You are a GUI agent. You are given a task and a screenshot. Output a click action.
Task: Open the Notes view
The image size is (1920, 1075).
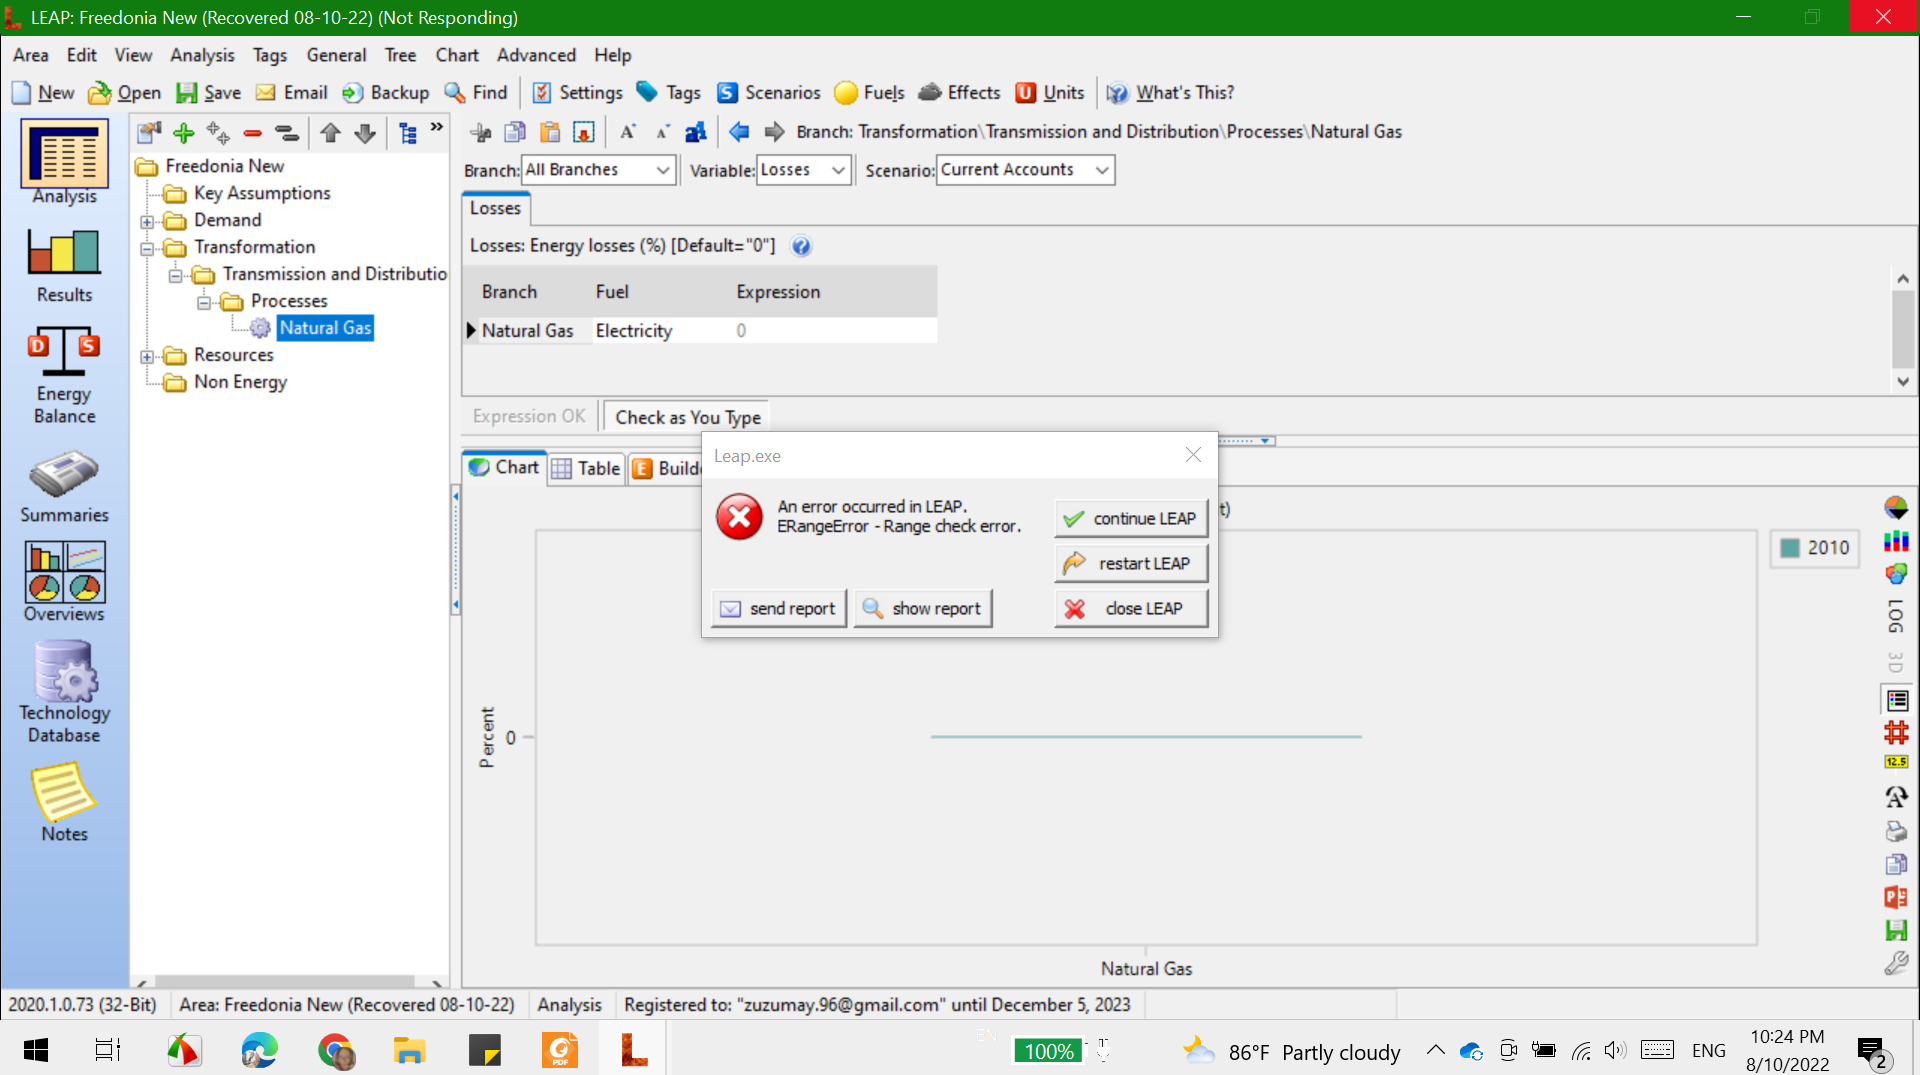pyautogui.click(x=64, y=803)
